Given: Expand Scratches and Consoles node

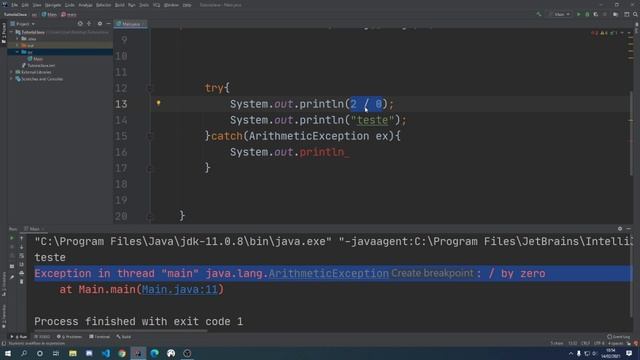Looking at the screenshot, I should pyautogui.click(x=12, y=79).
